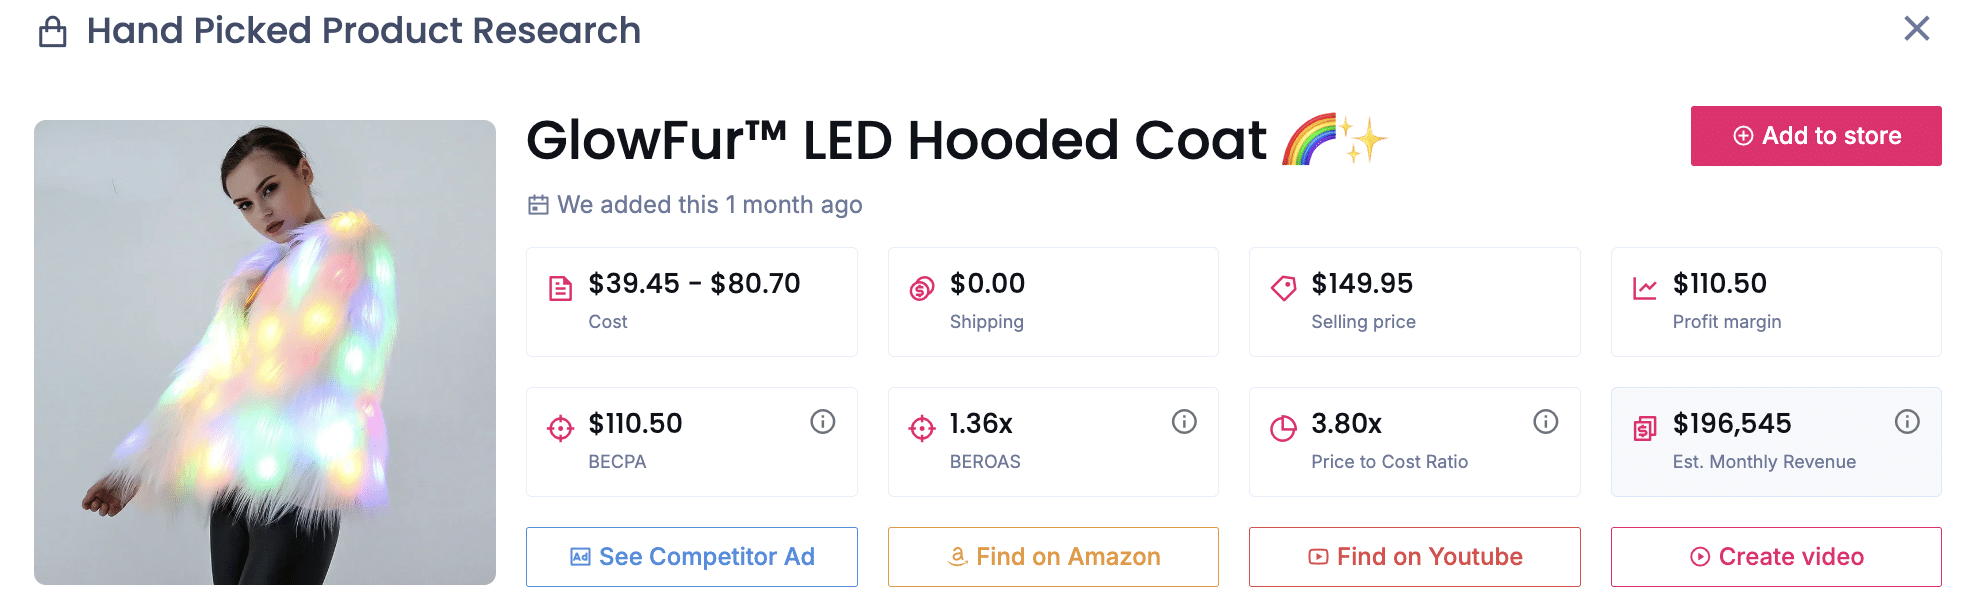
Task: Open the BEROAS info tooltip
Action: (1184, 421)
